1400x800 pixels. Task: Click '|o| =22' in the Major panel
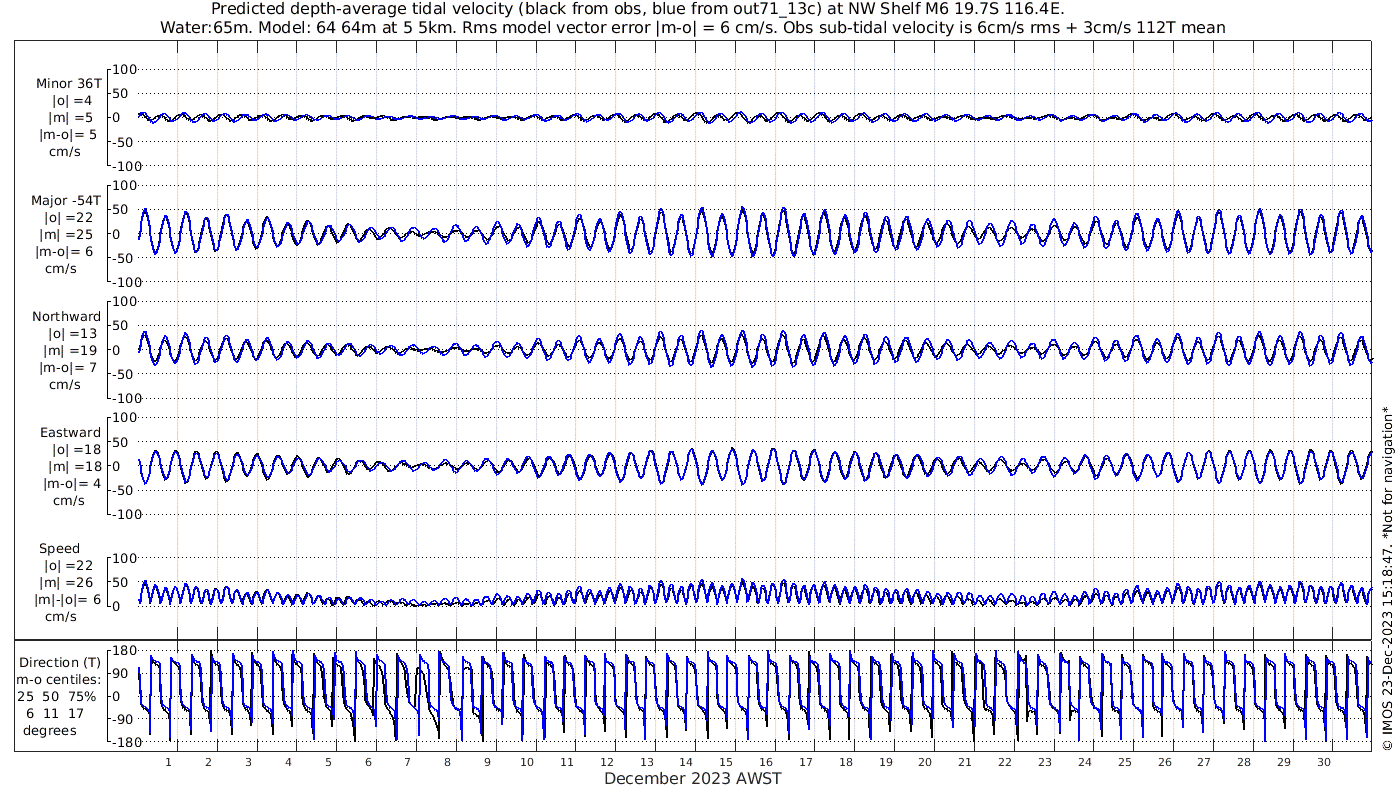(x=69, y=218)
